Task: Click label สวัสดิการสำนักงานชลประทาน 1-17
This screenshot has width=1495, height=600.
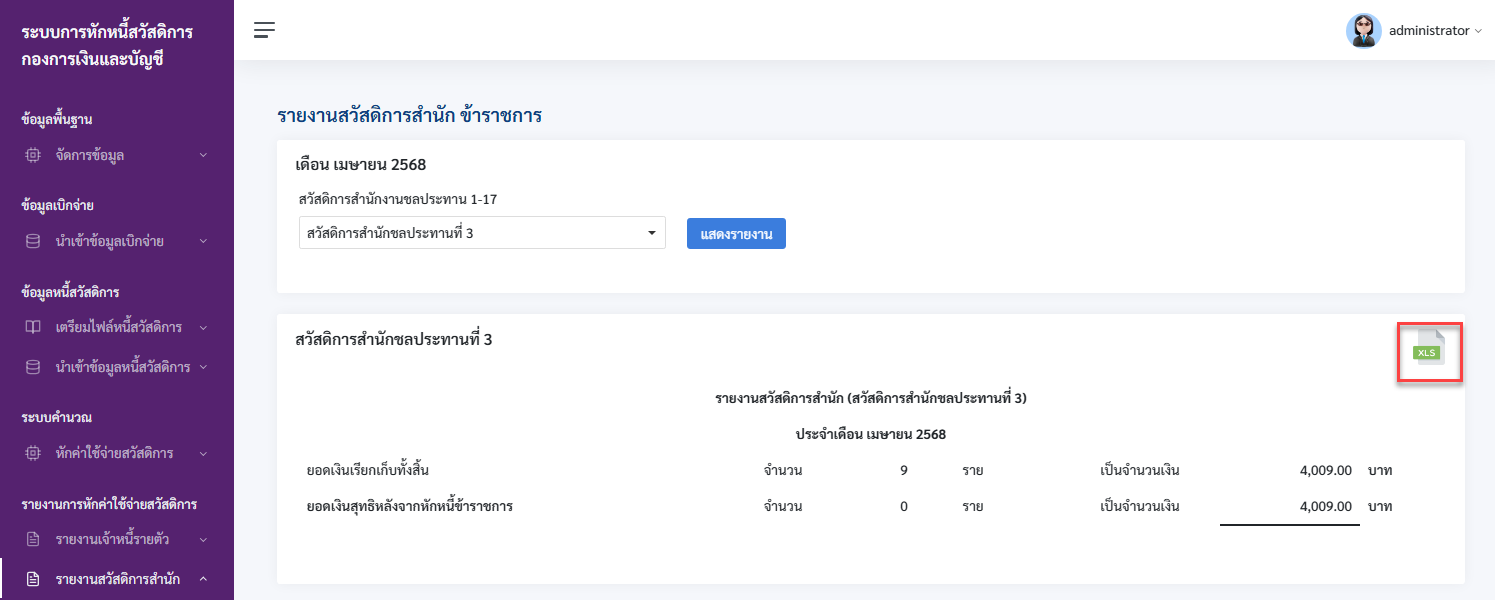Action: tap(398, 199)
